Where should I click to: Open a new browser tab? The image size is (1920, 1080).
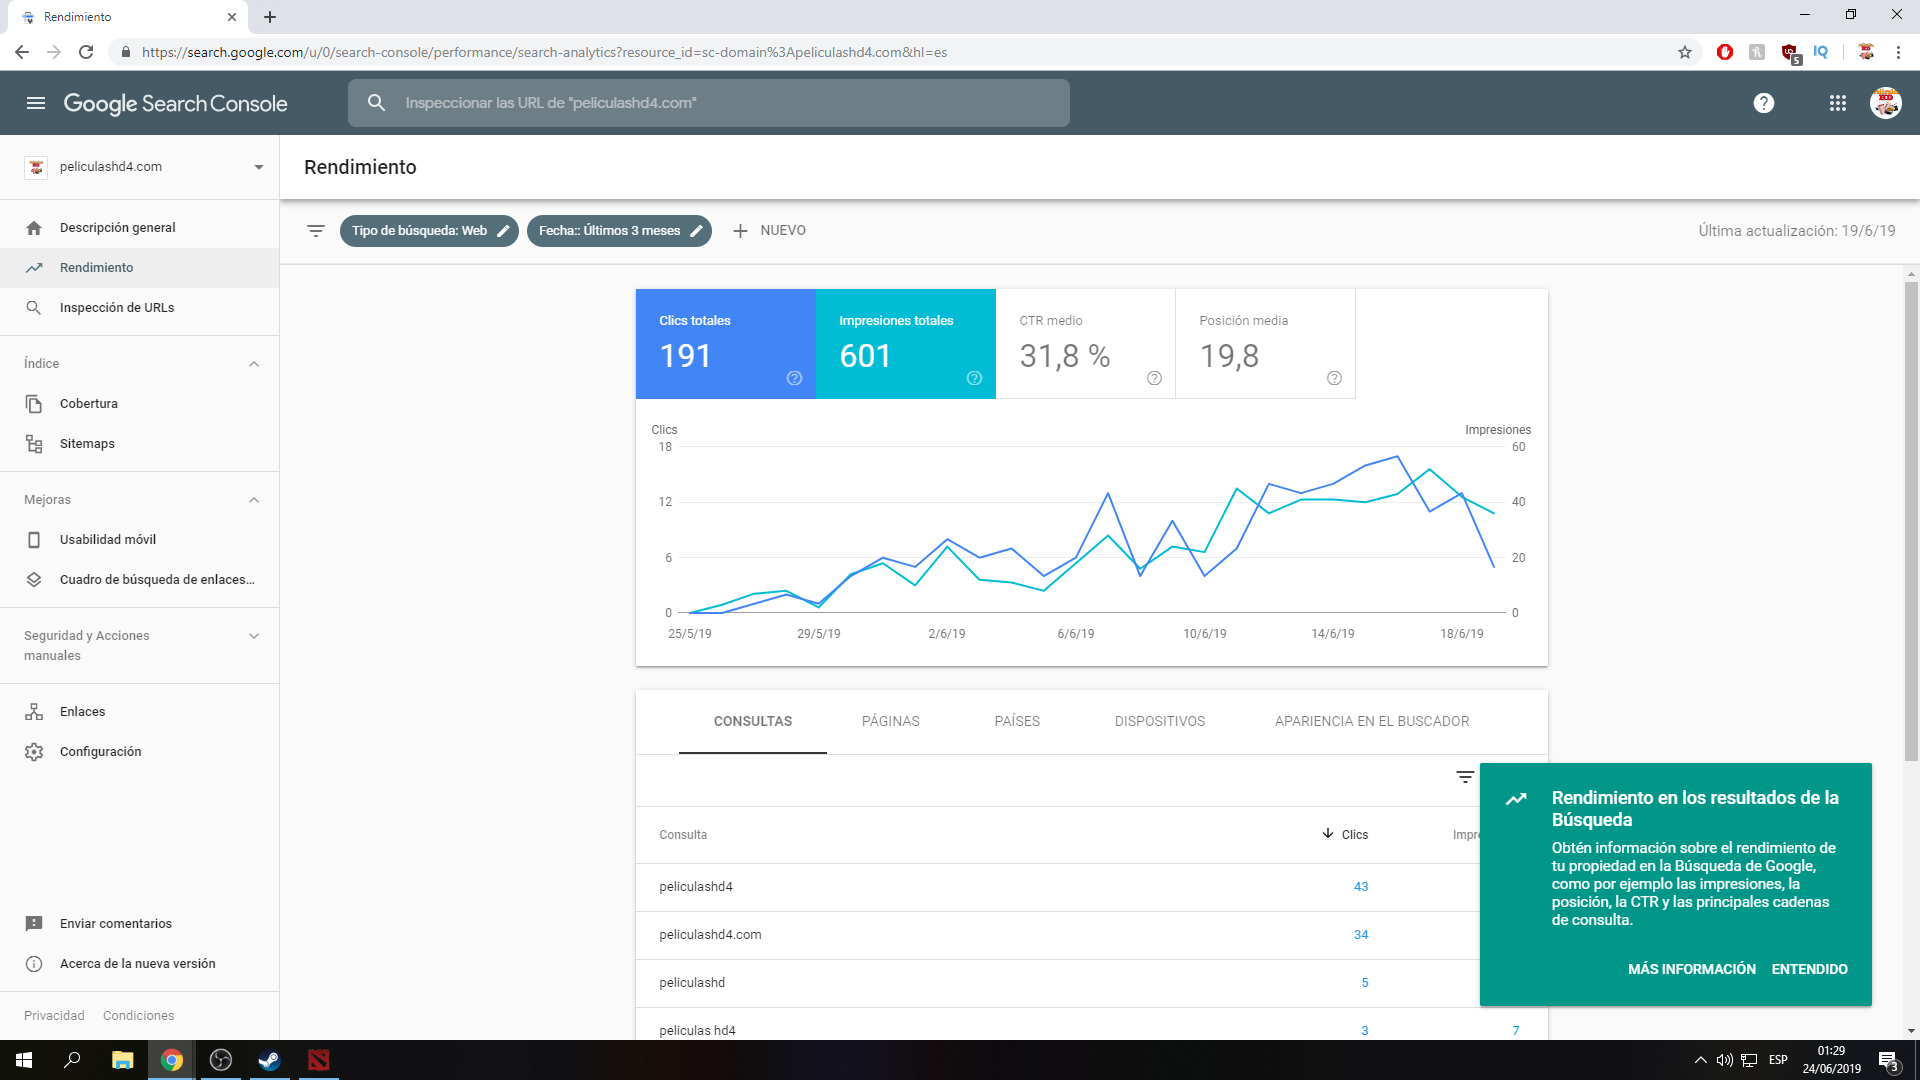coord(270,17)
